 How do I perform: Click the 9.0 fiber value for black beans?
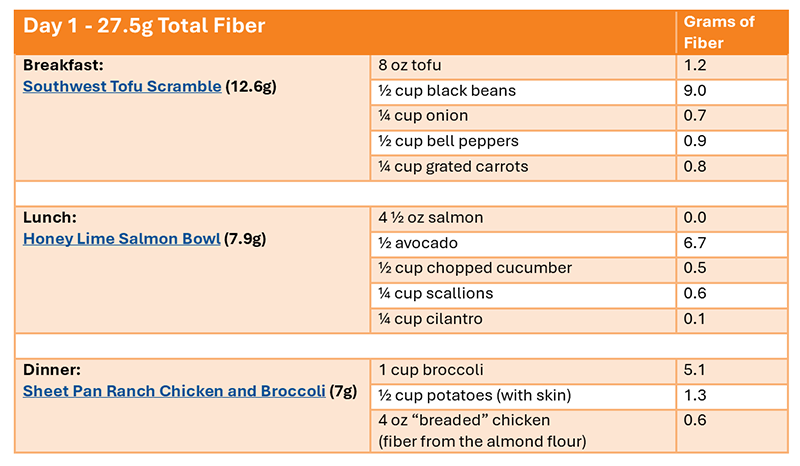[695, 91]
